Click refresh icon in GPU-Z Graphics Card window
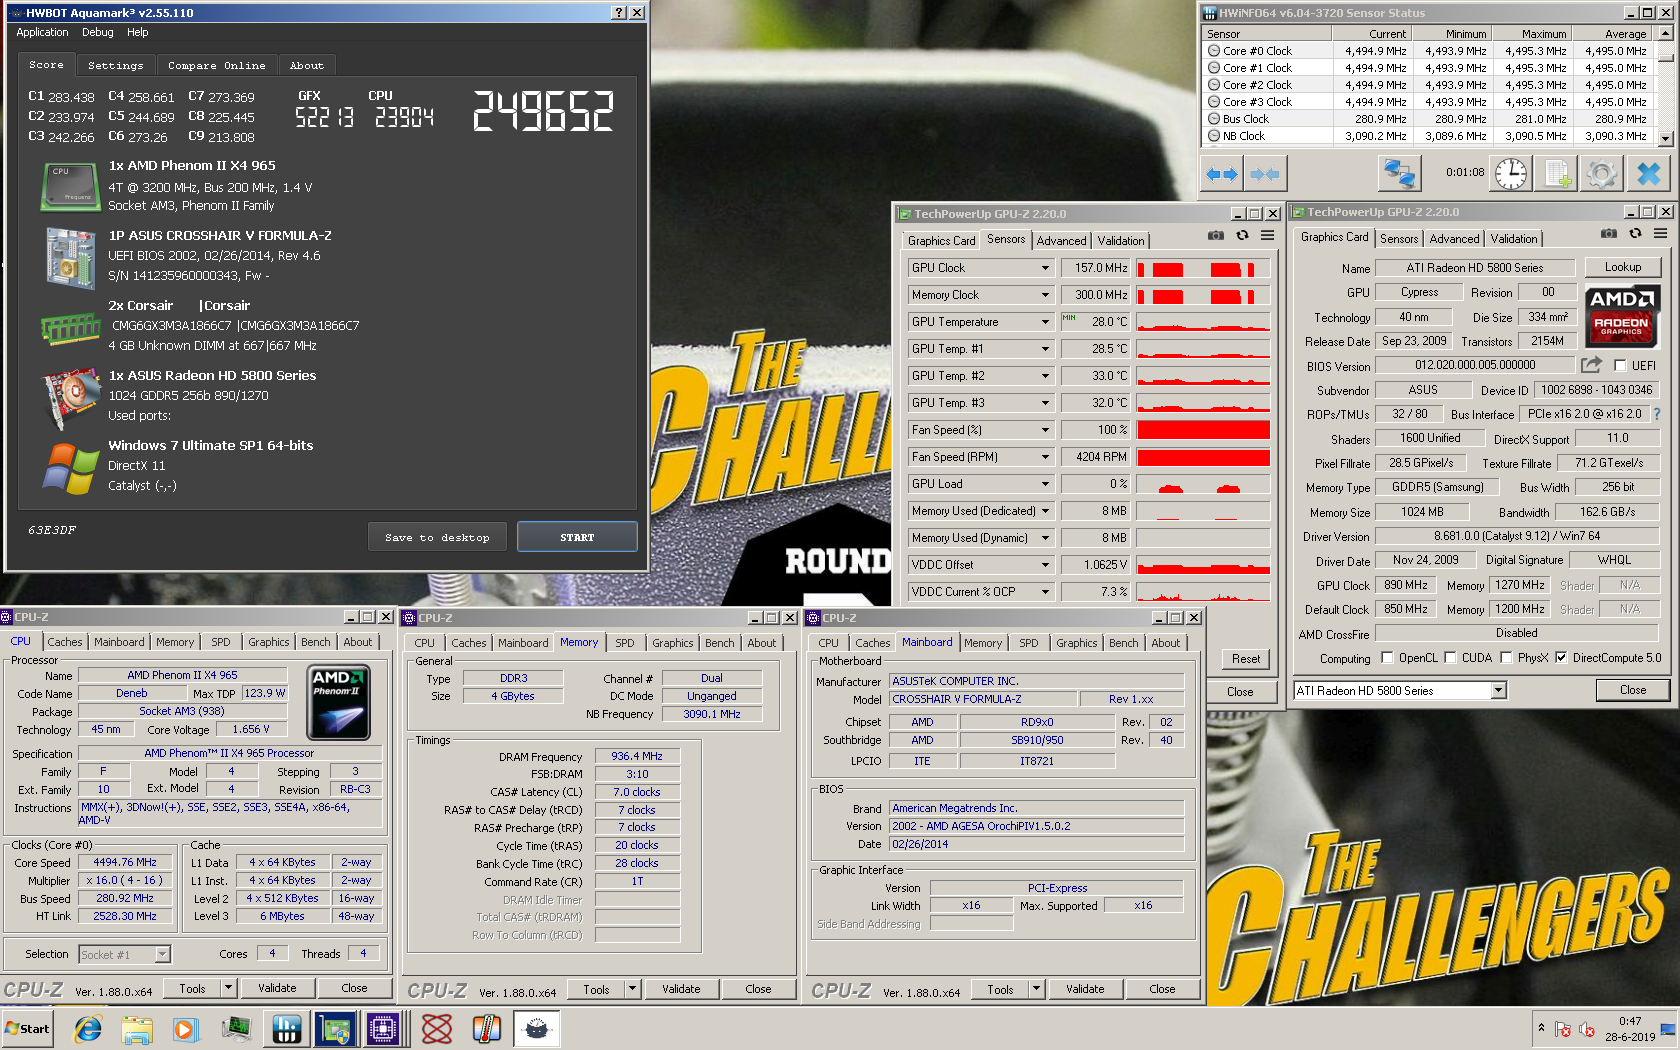The width and height of the screenshot is (1680, 1050). (1635, 234)
